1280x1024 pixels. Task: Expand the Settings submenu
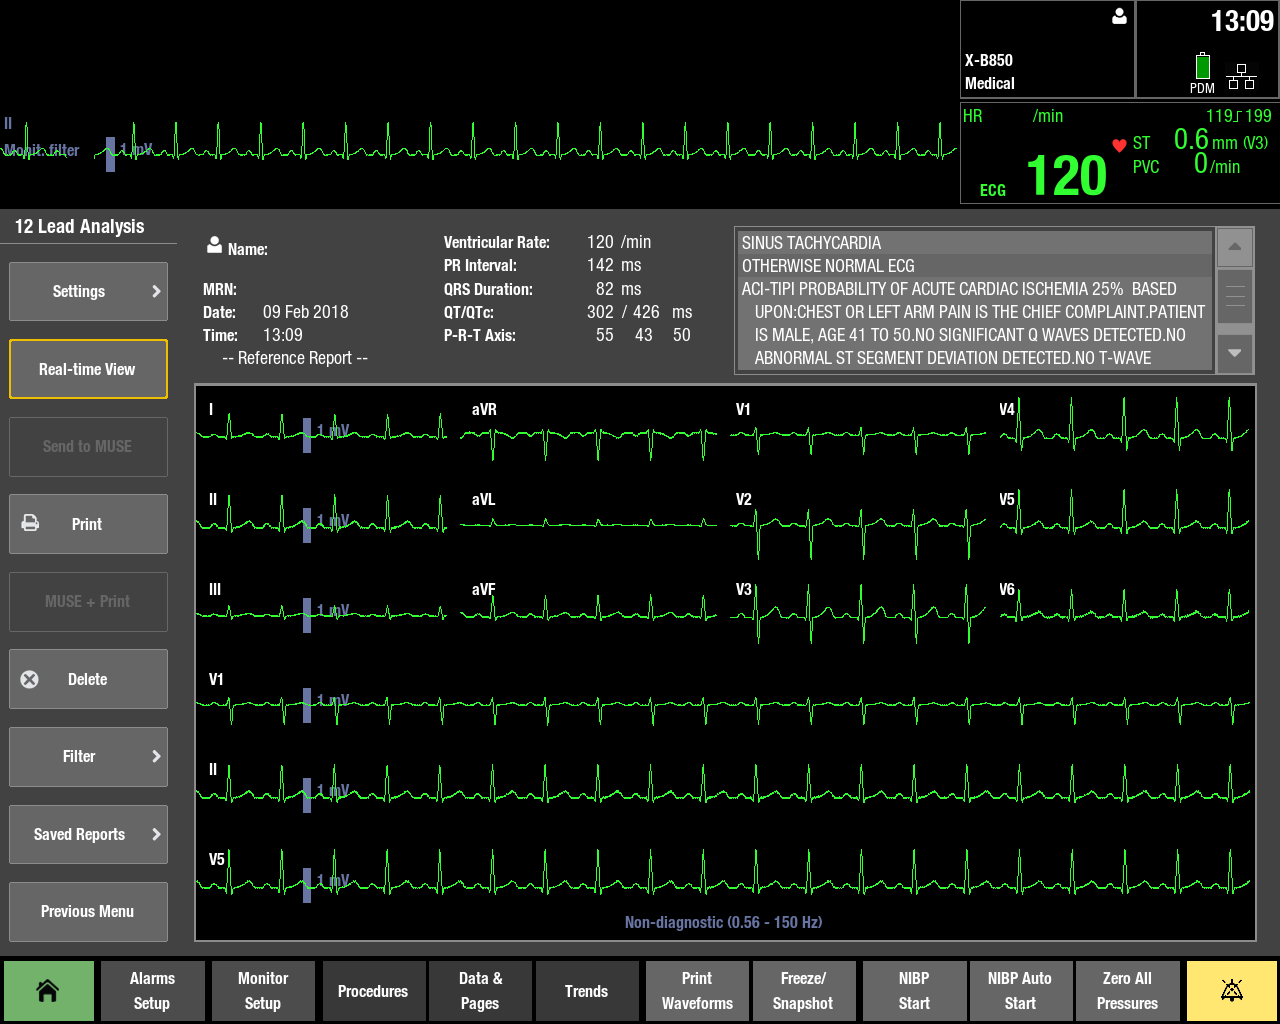tap(88, 291)
